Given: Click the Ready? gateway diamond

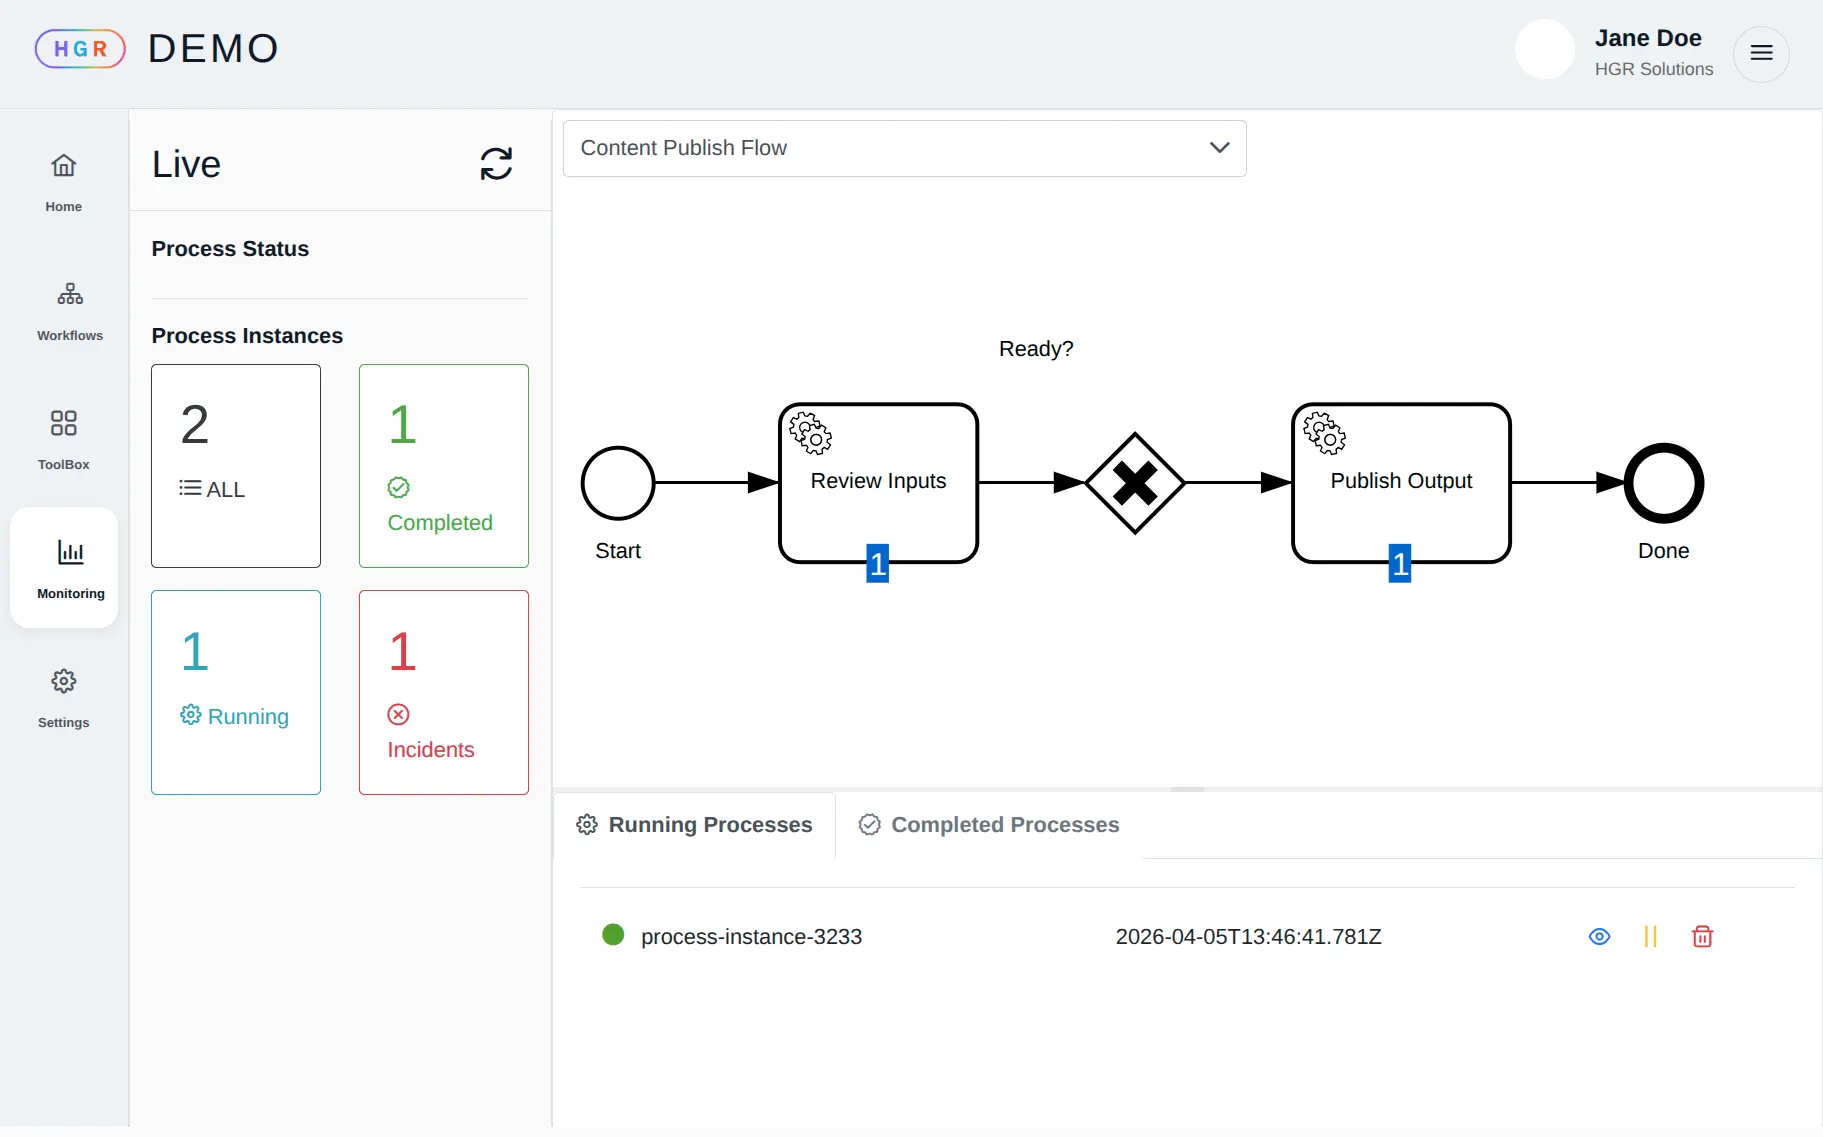Looking at the screenshot, I should pyautogui.click(x=1135, y=483).
